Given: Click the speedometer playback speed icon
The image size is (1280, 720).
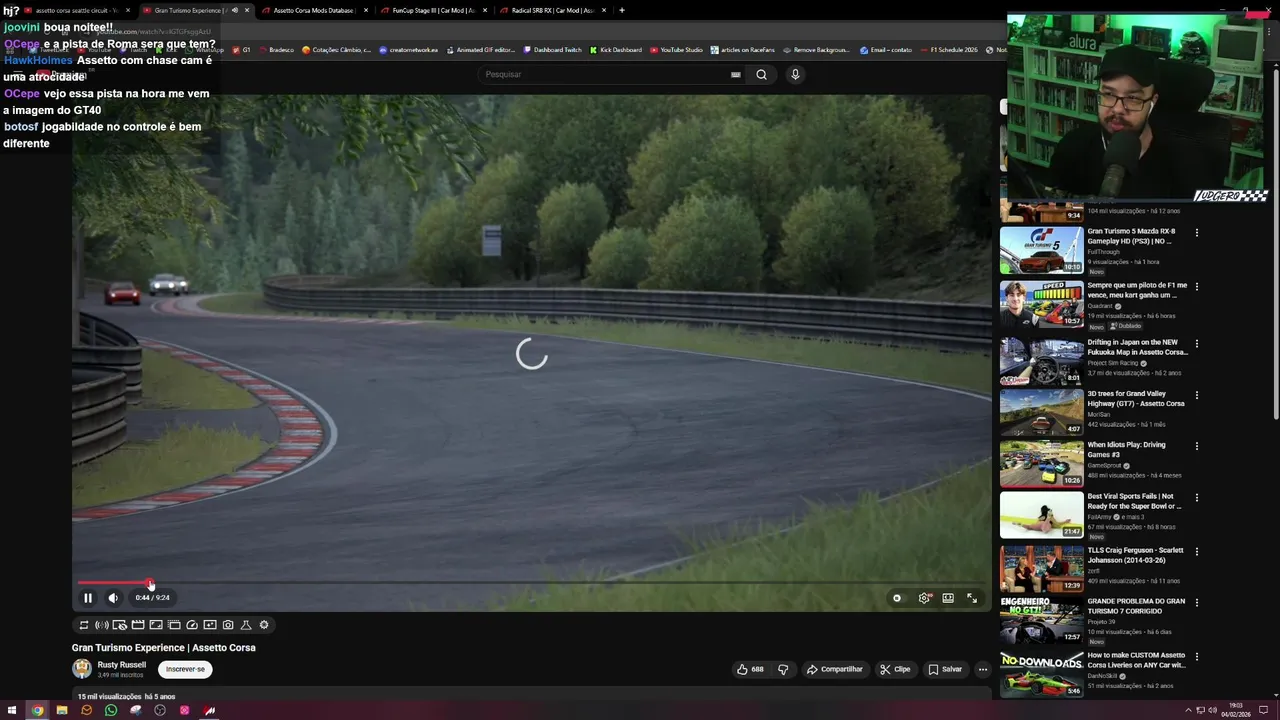Looking at the screenshot, I should (x=192, y=625).
